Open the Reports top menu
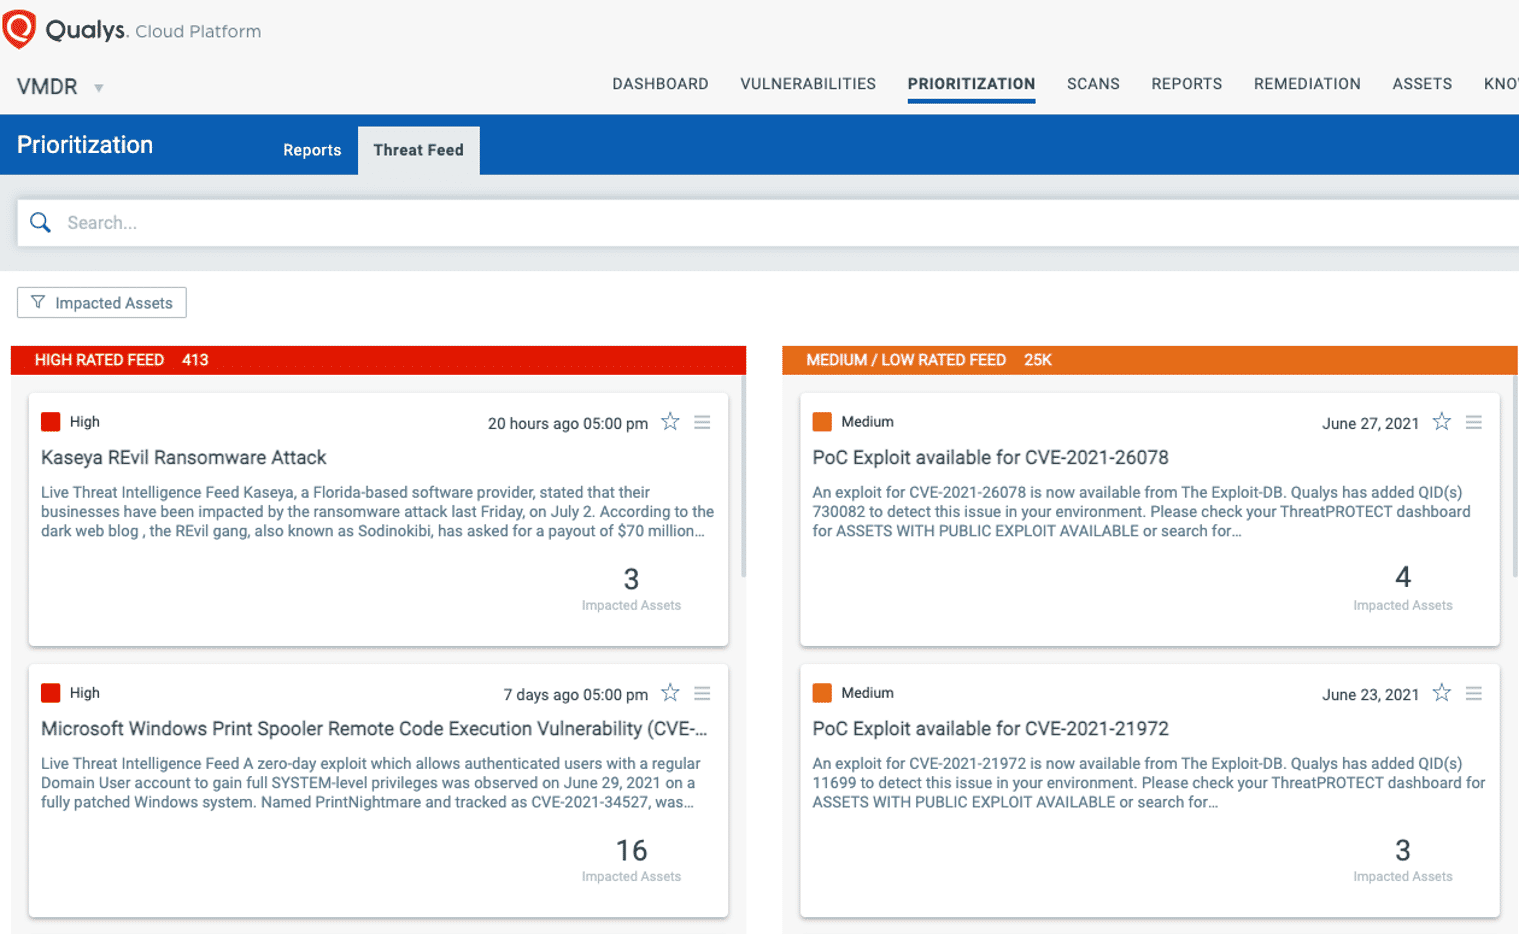 [x=1186, y=84]
